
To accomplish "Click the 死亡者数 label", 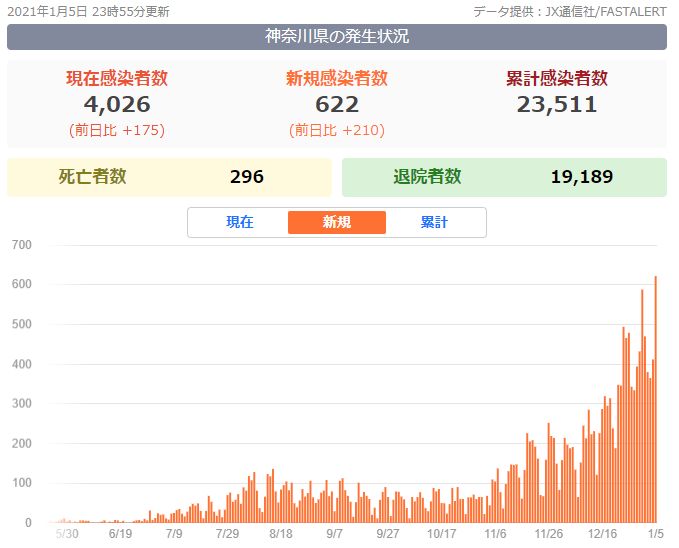I will pos(92,176).
